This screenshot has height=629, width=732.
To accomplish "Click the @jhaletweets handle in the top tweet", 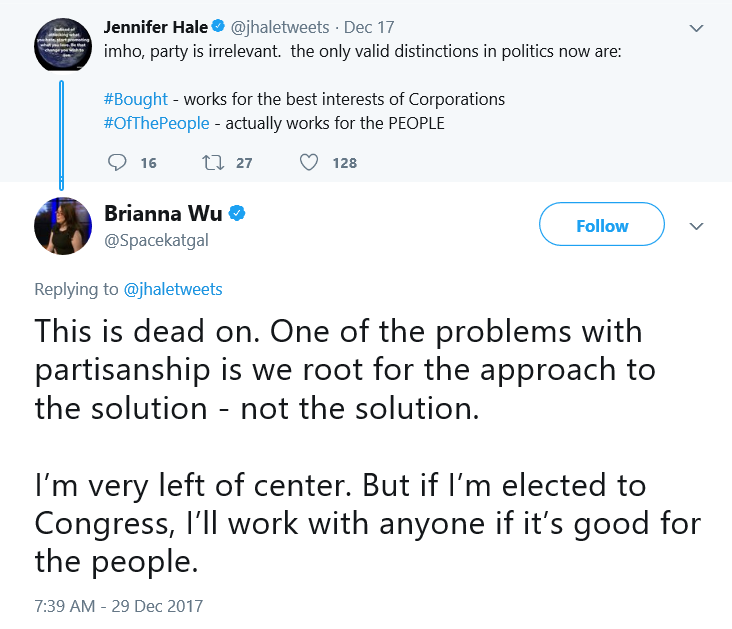I will point(280,28).
